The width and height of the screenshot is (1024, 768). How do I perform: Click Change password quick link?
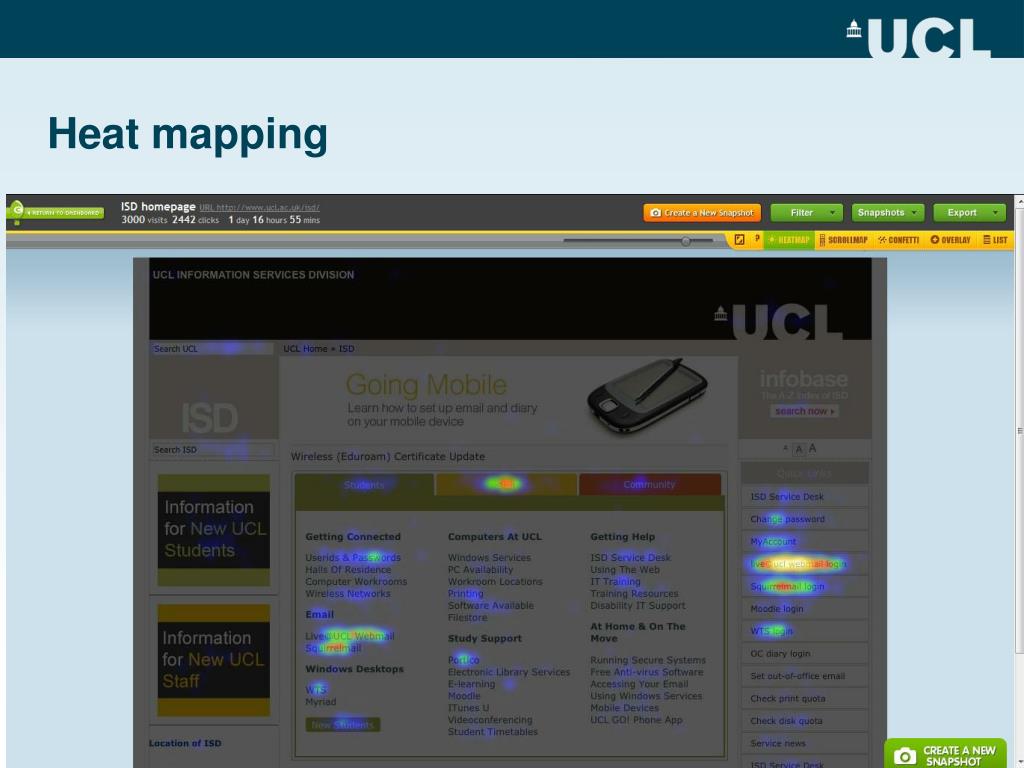coord(805,519)
